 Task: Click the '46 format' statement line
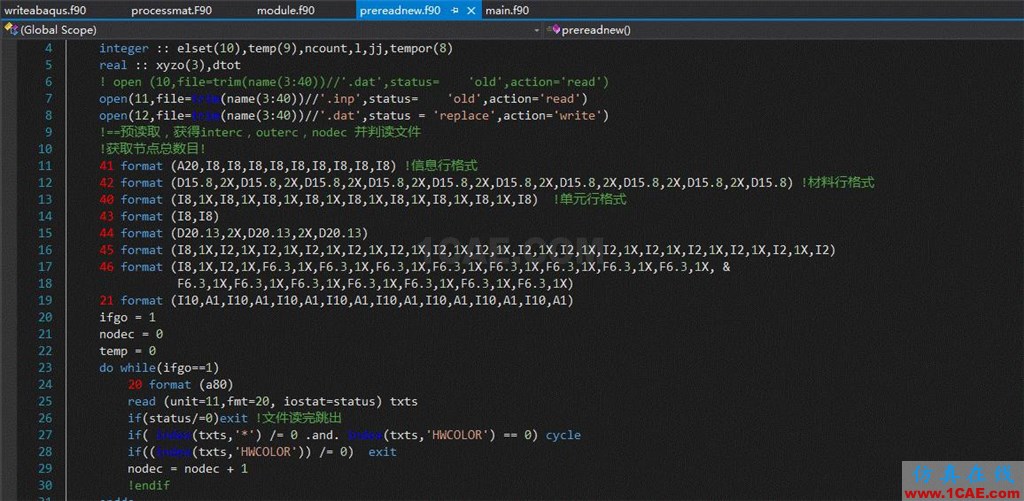point(415,267)
